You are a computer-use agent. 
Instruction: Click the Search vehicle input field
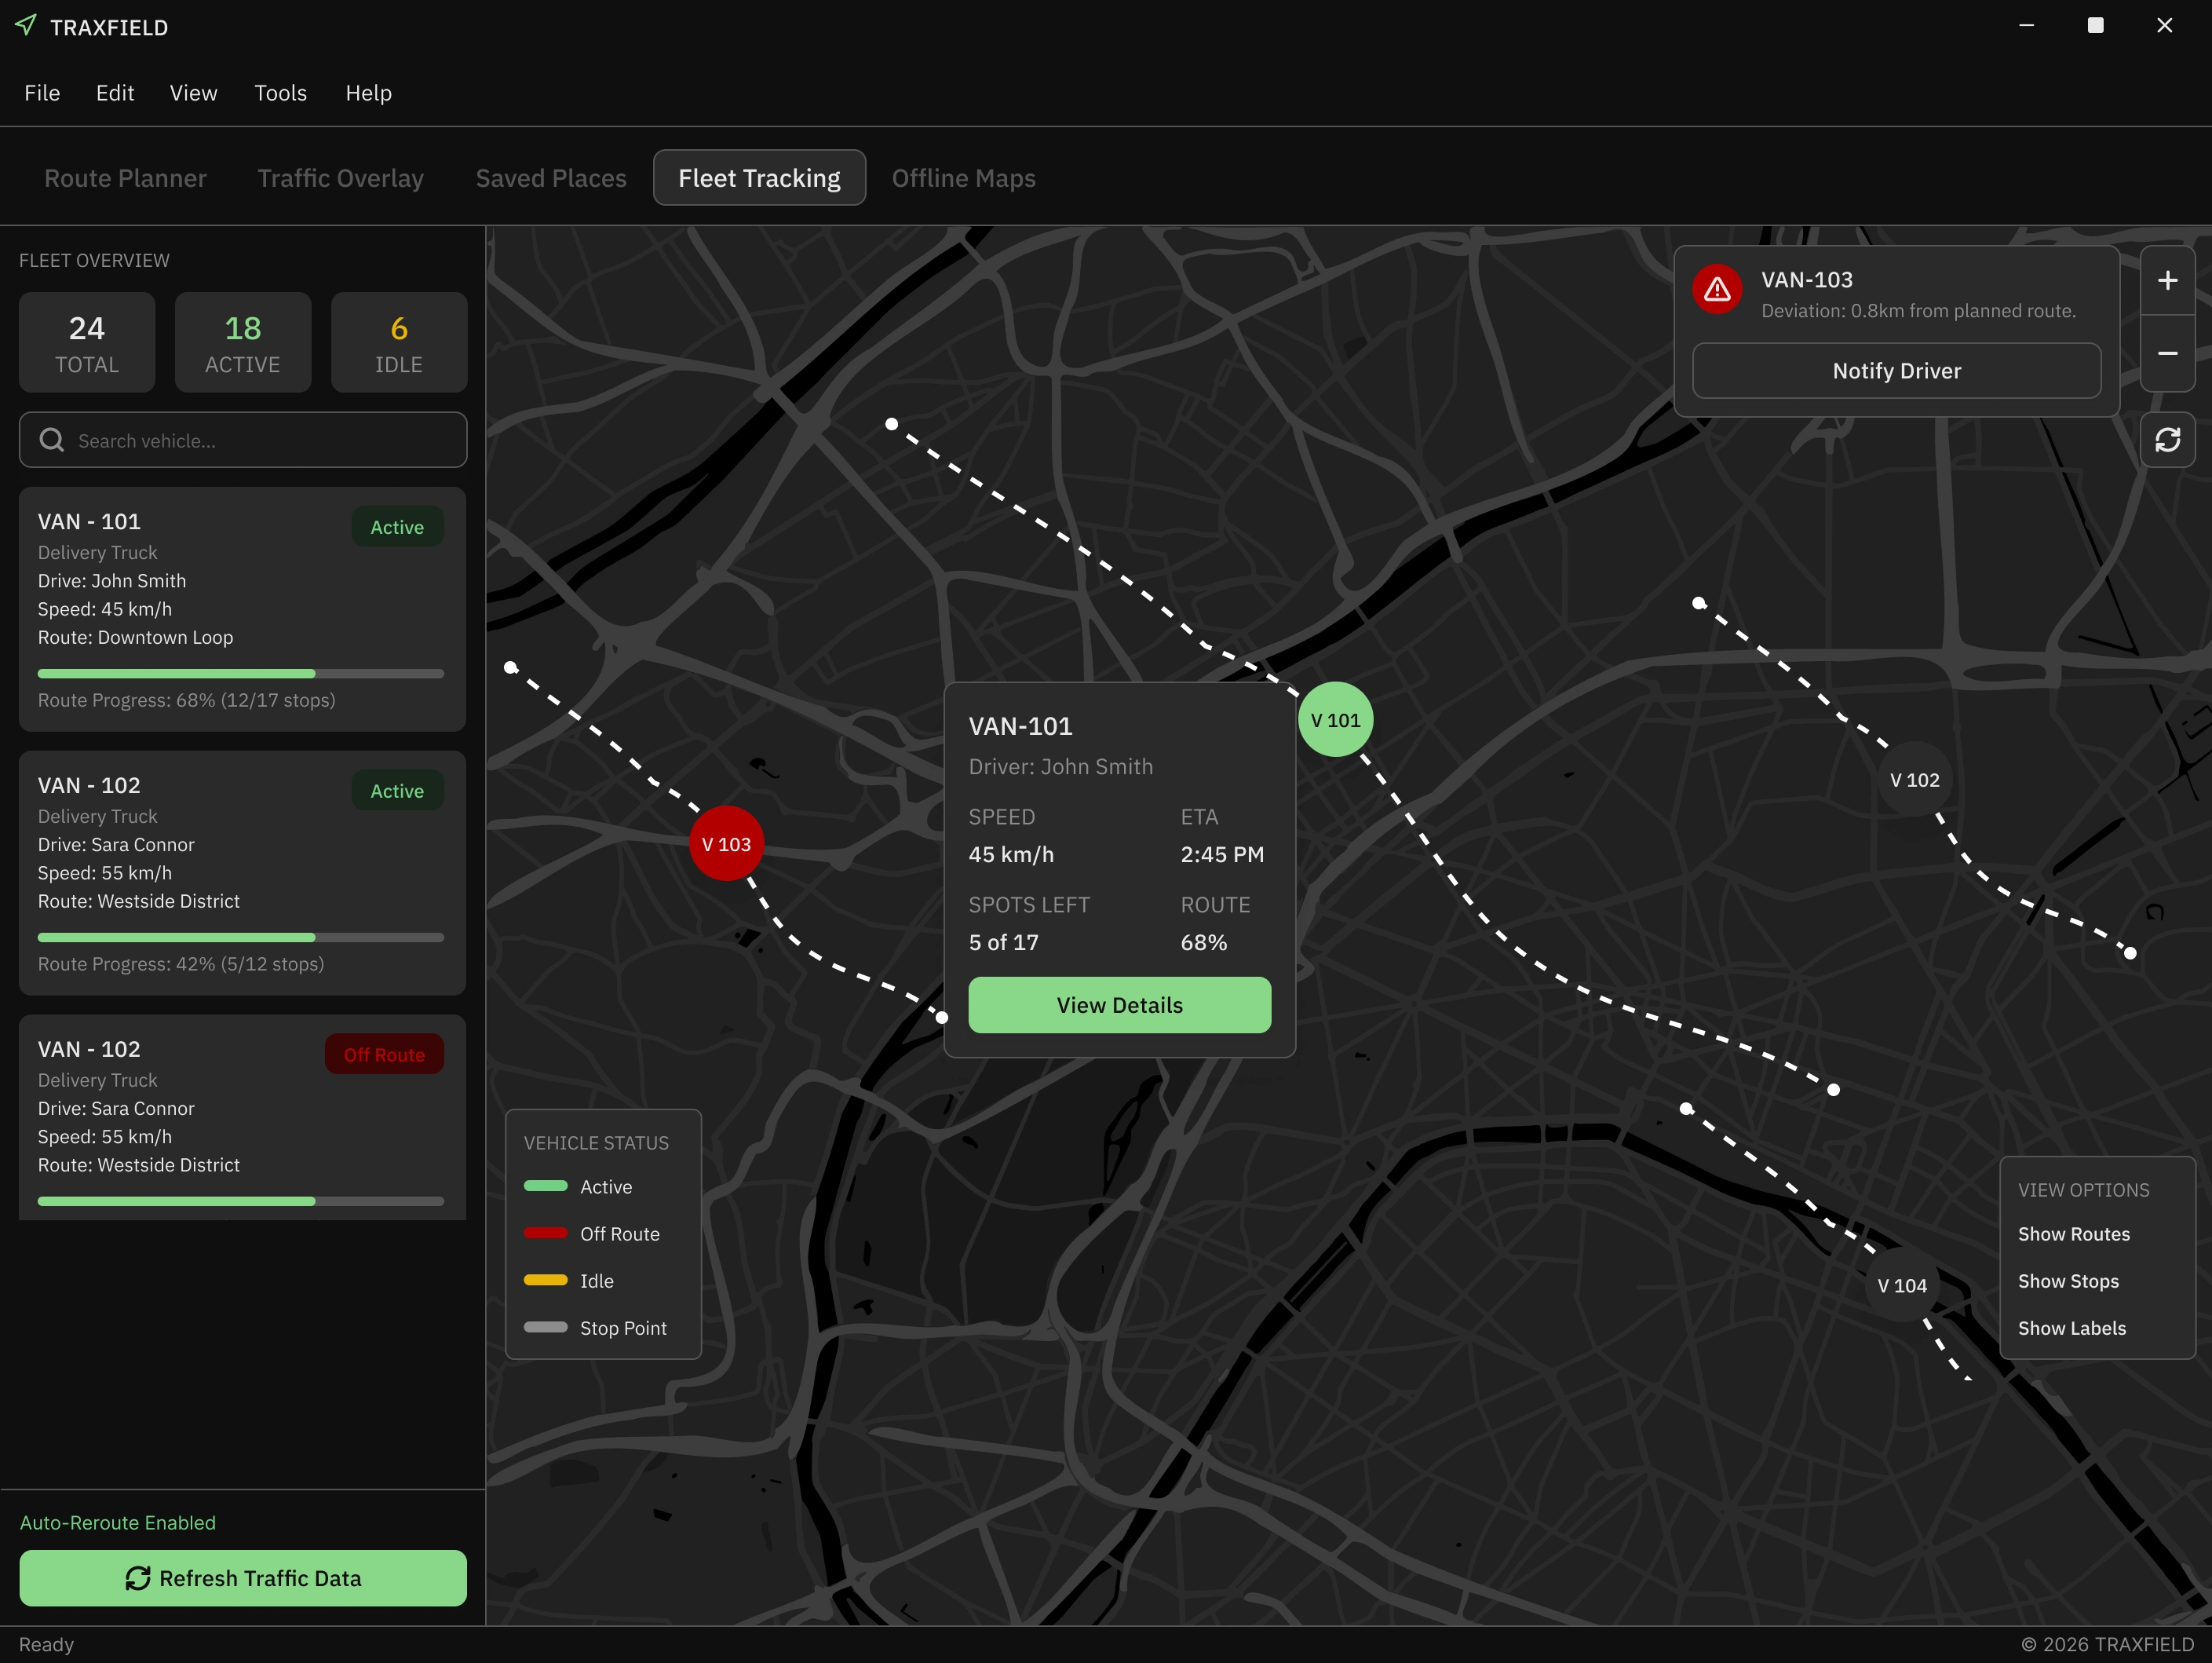click(243, 441)
